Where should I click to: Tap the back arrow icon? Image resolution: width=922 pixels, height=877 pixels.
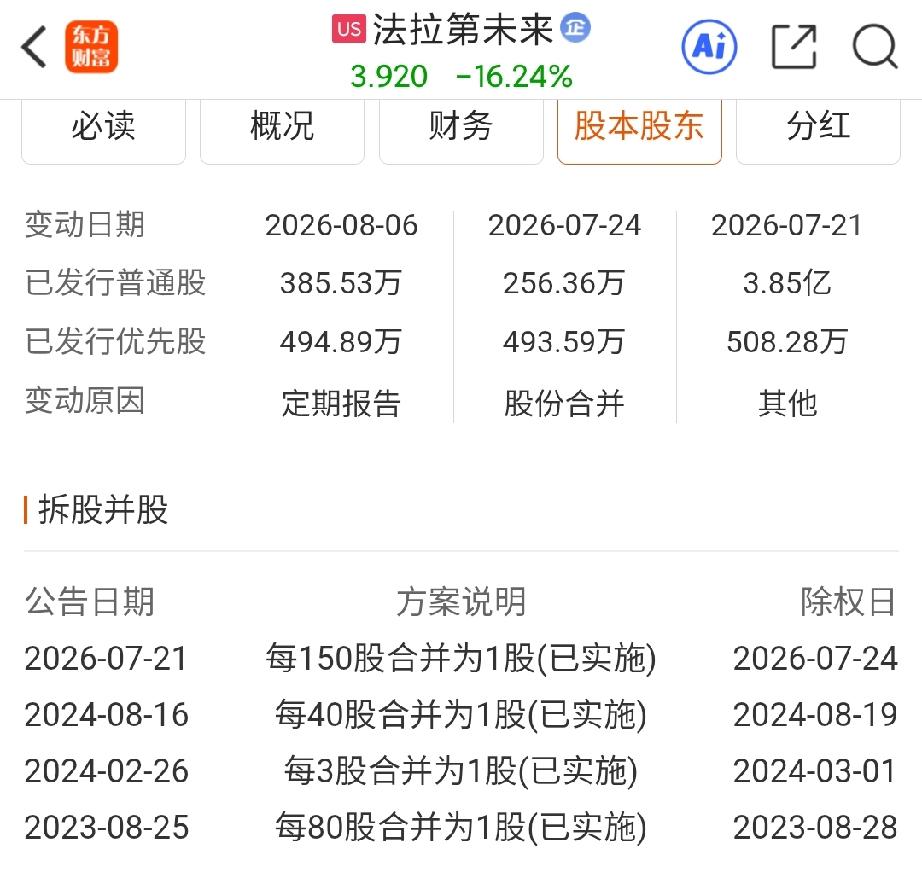pos(34,46)
